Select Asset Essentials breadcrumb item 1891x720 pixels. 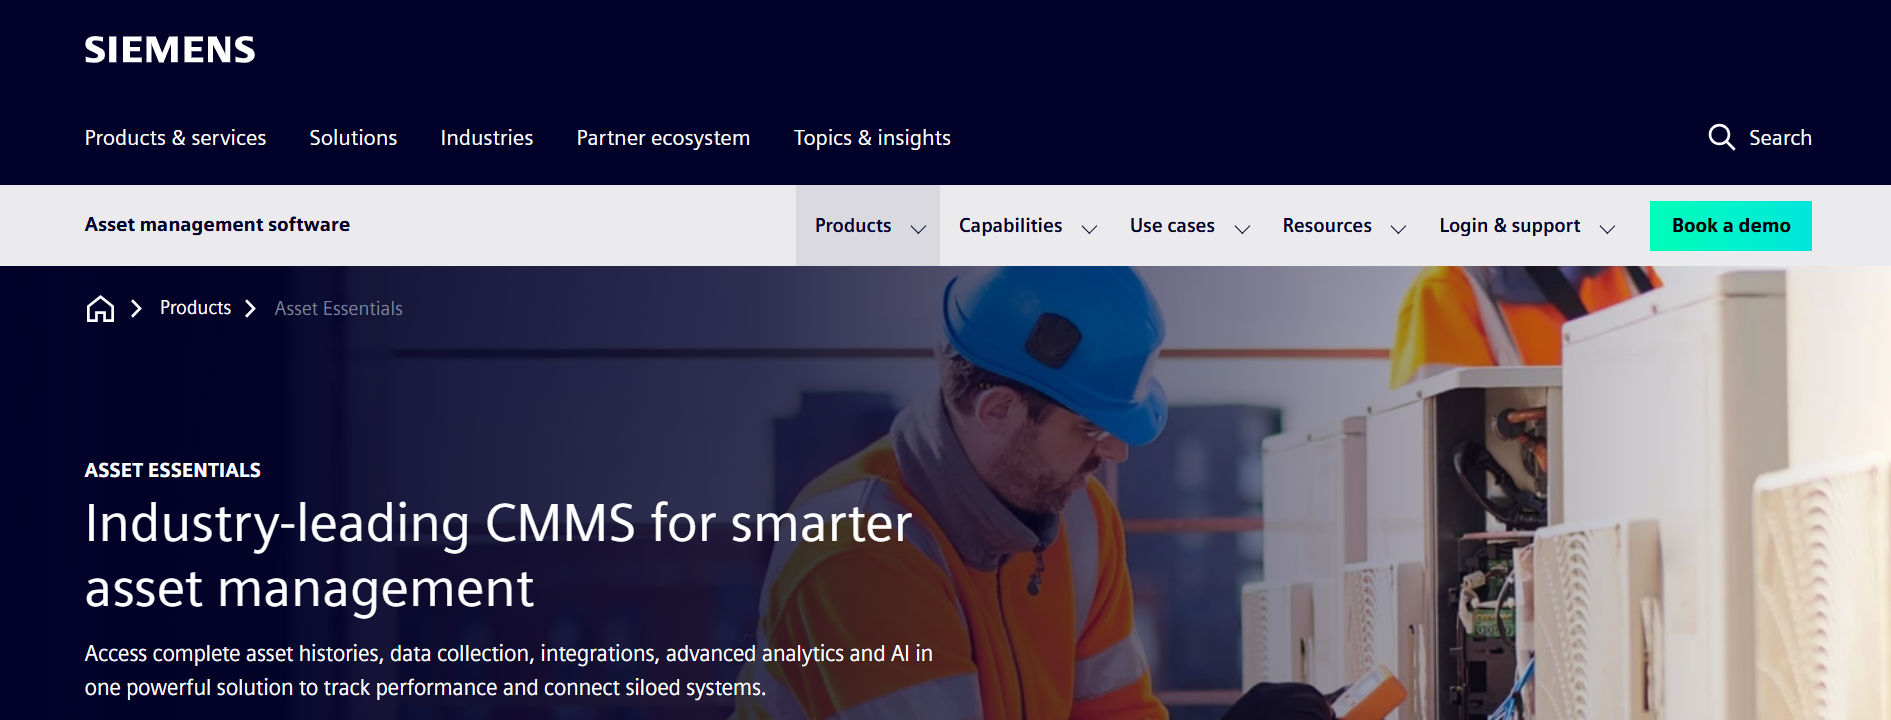point(339,309)
